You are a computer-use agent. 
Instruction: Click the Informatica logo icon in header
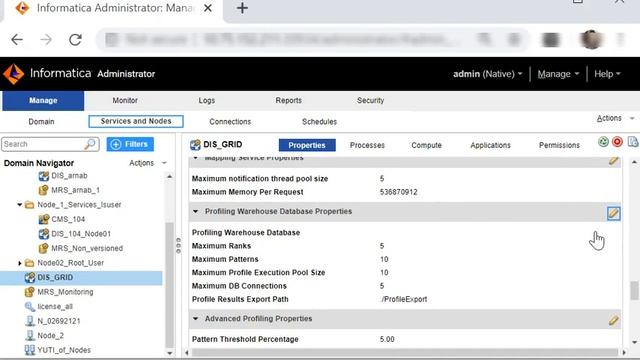point(13,74)
